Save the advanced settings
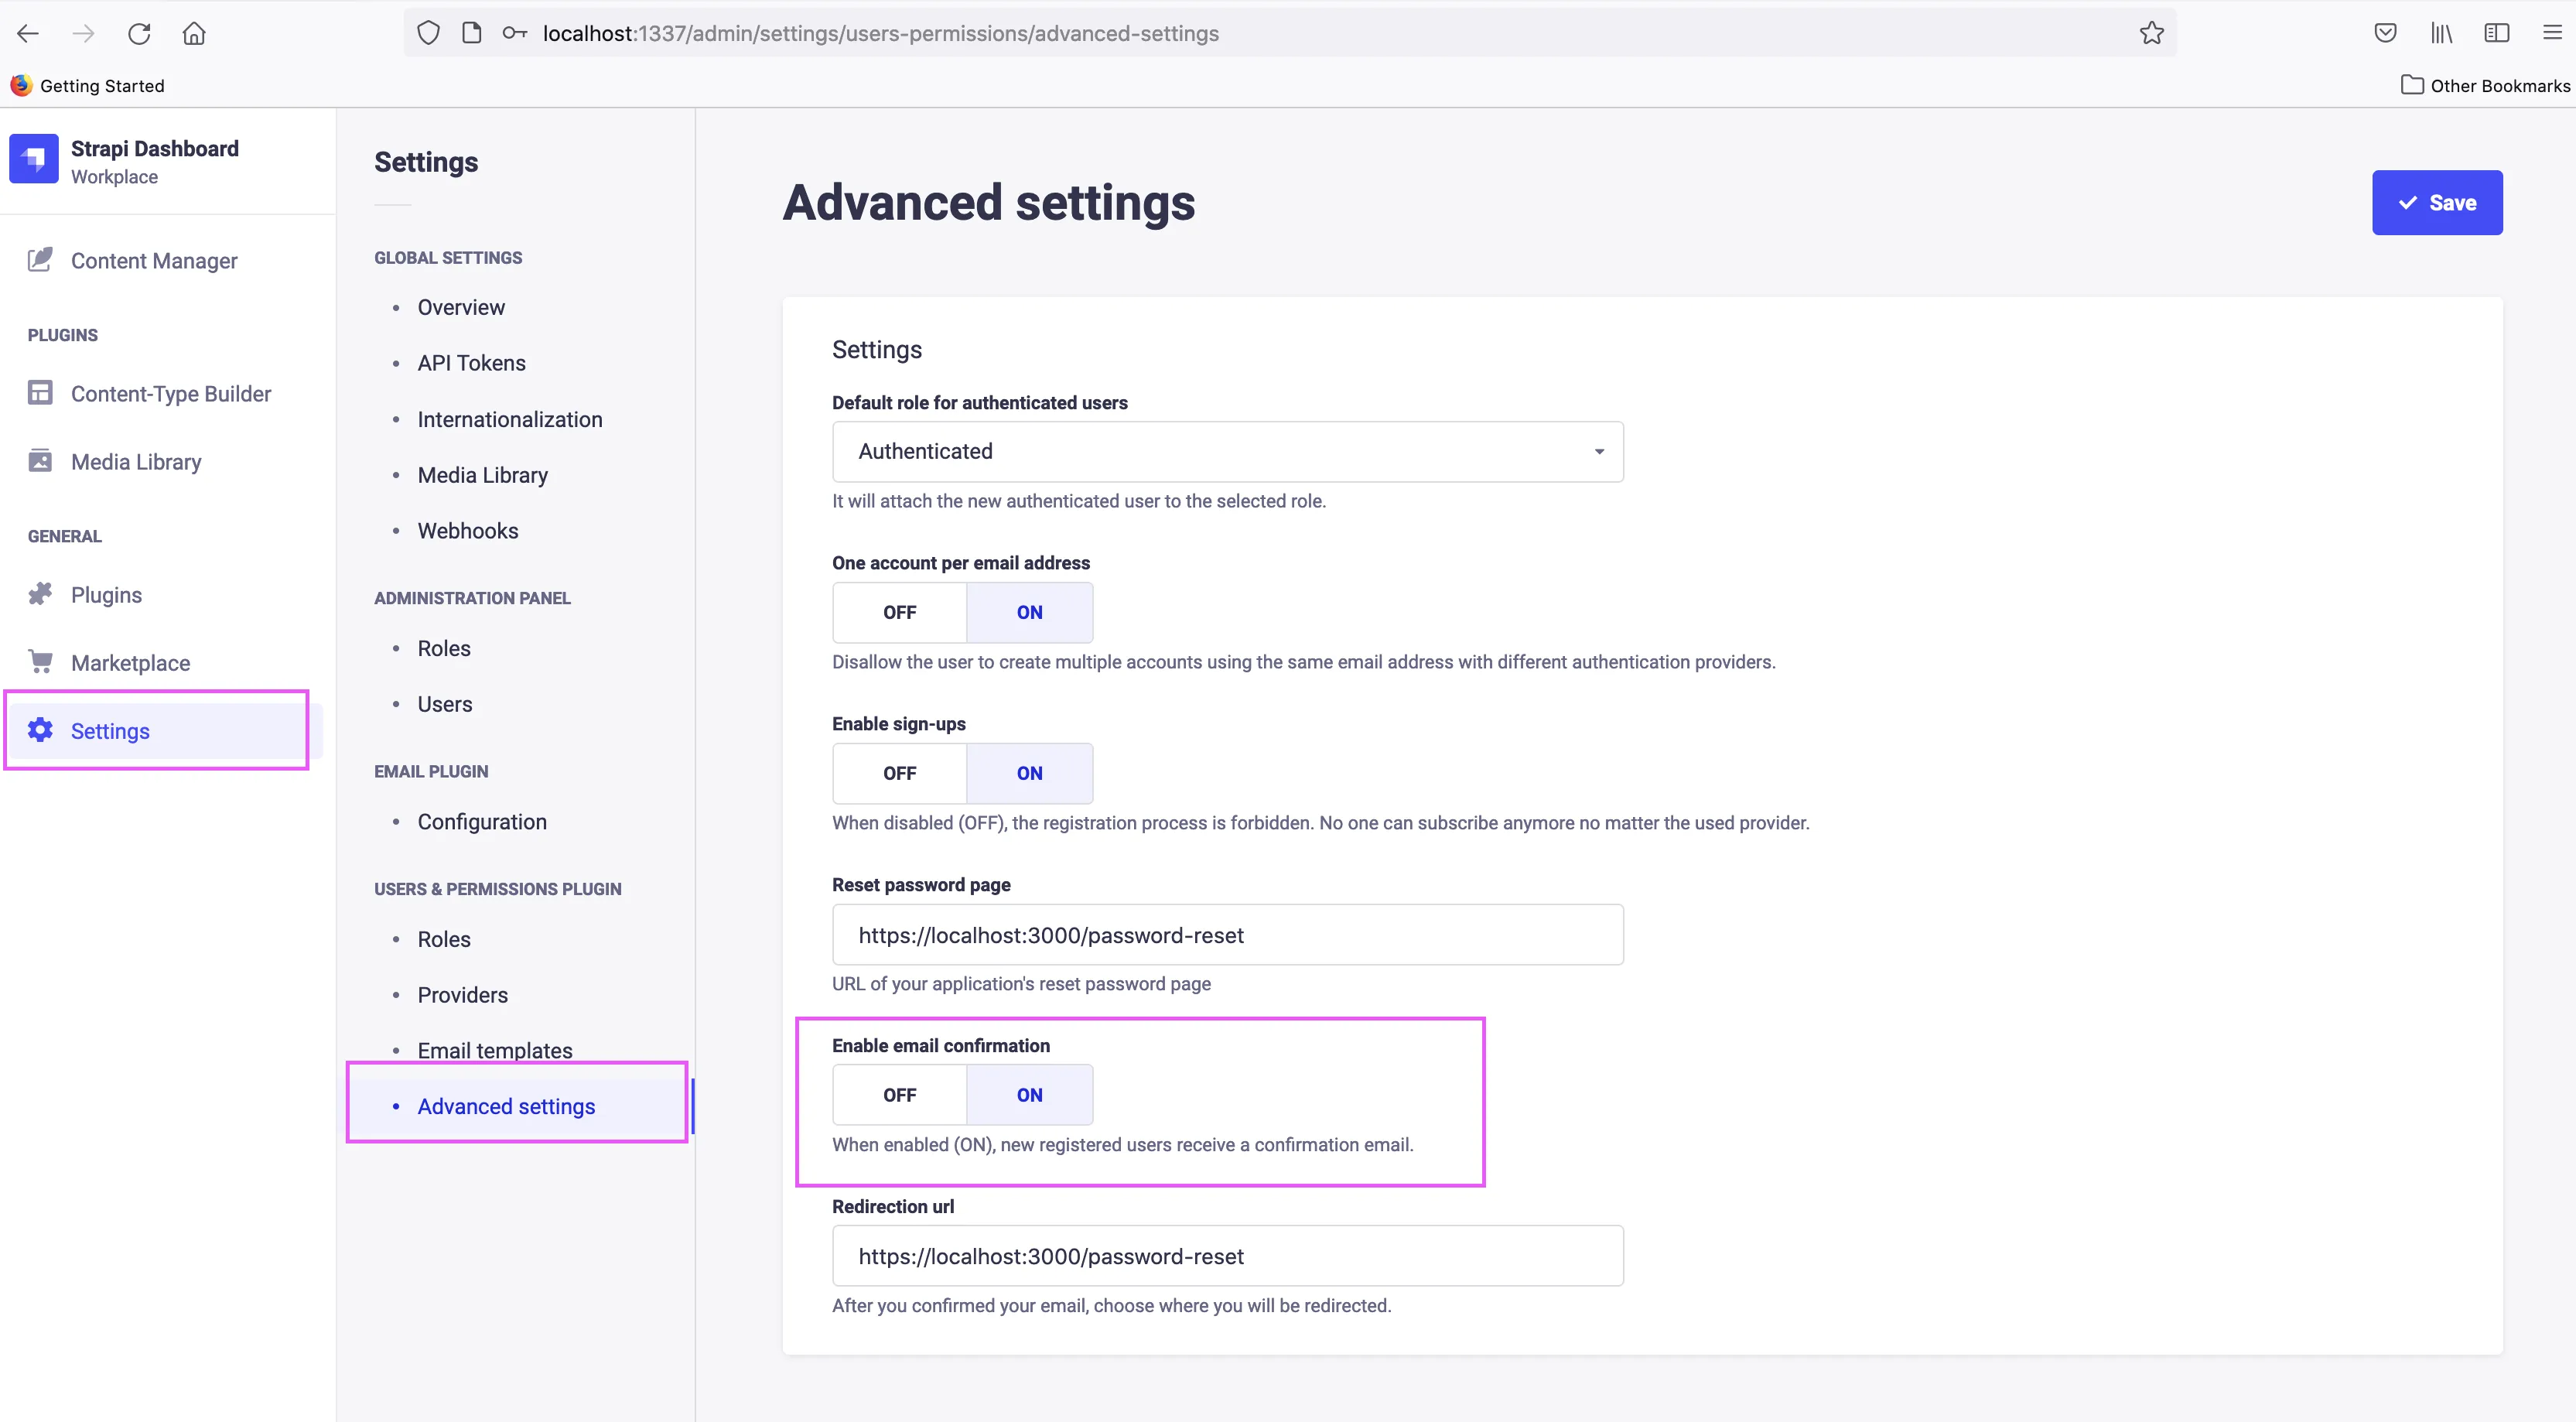Screen dimensions: 2576x1422 [2436, 203]
